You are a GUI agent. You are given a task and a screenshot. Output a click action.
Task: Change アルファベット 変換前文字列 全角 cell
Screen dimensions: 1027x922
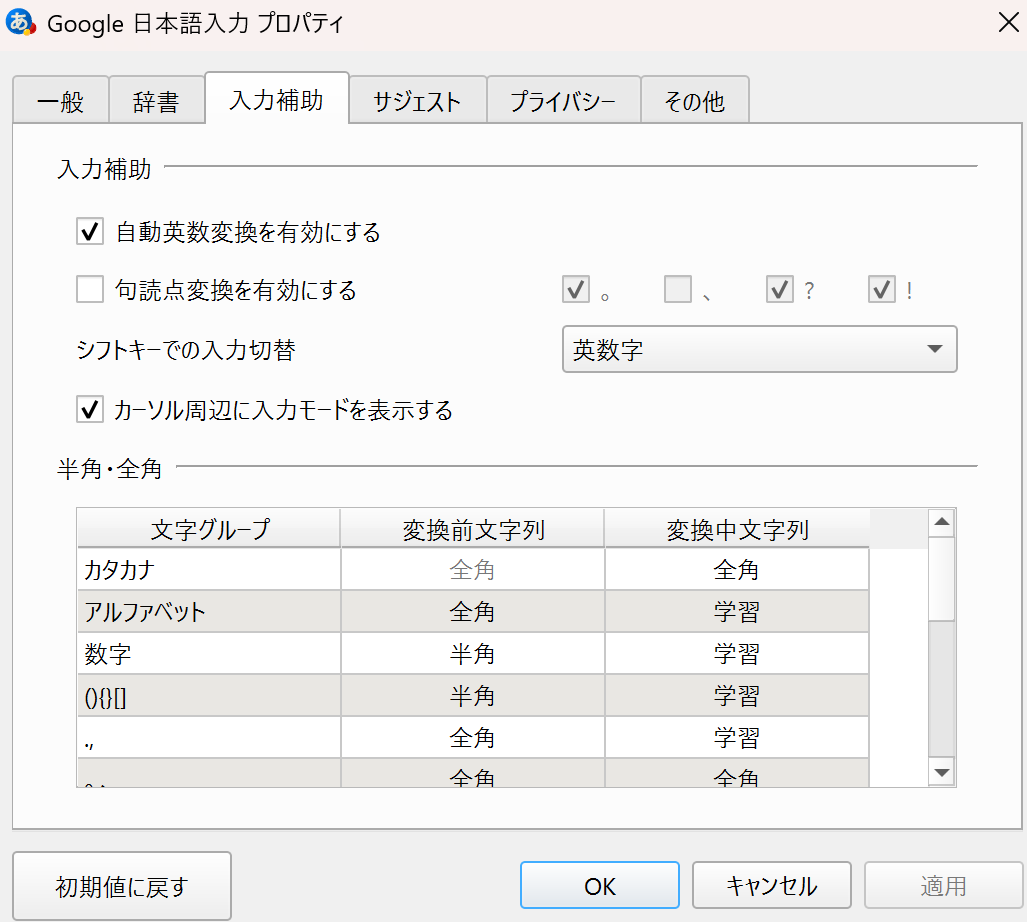(x=472, y=612)
